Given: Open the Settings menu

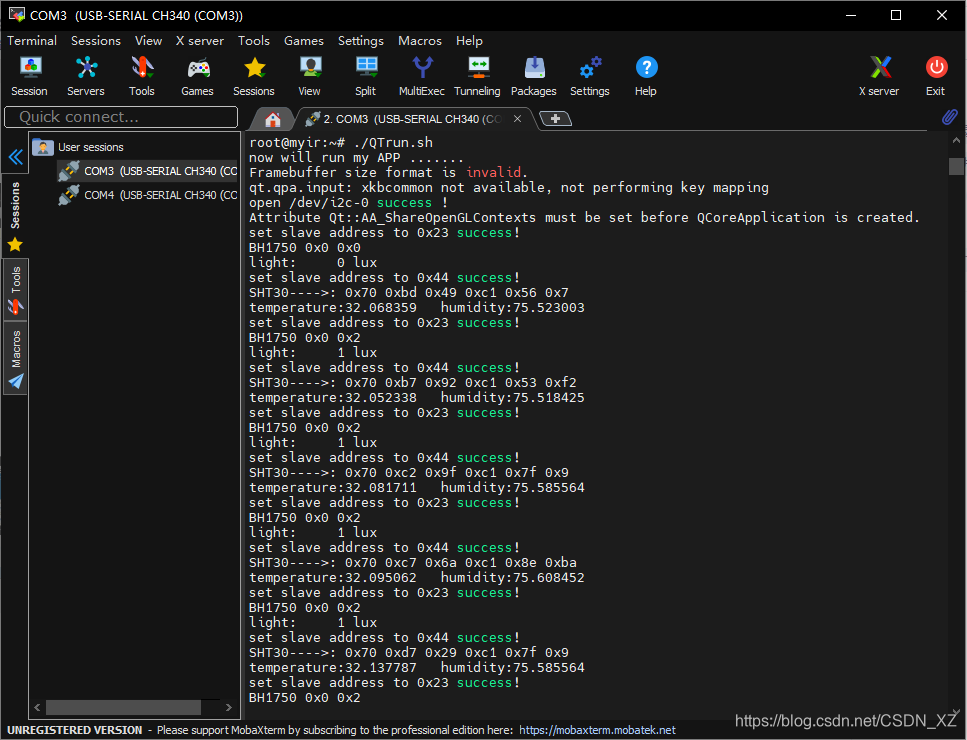Looking at the screenshot, I should click(361, 41).
